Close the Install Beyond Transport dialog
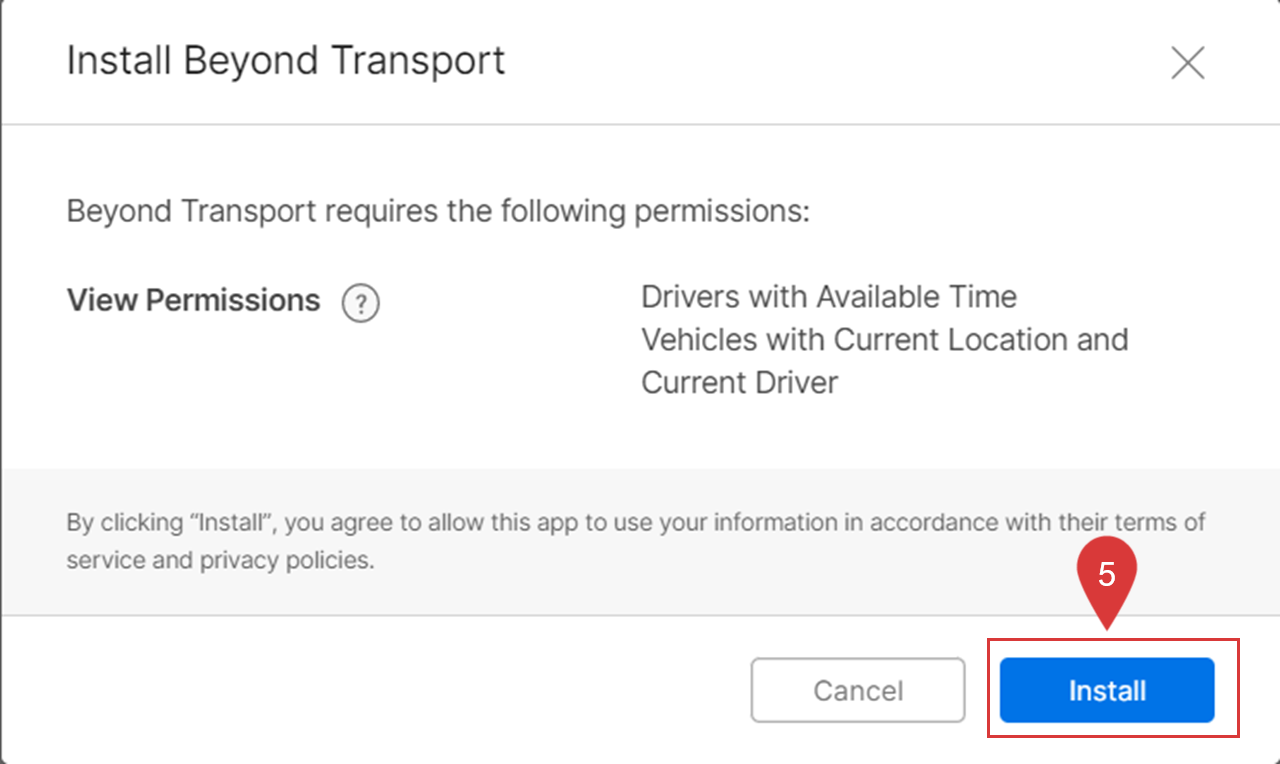The height and width of the screenshot is (764, 1280). pyautogui.click(x=1187, y=63)
